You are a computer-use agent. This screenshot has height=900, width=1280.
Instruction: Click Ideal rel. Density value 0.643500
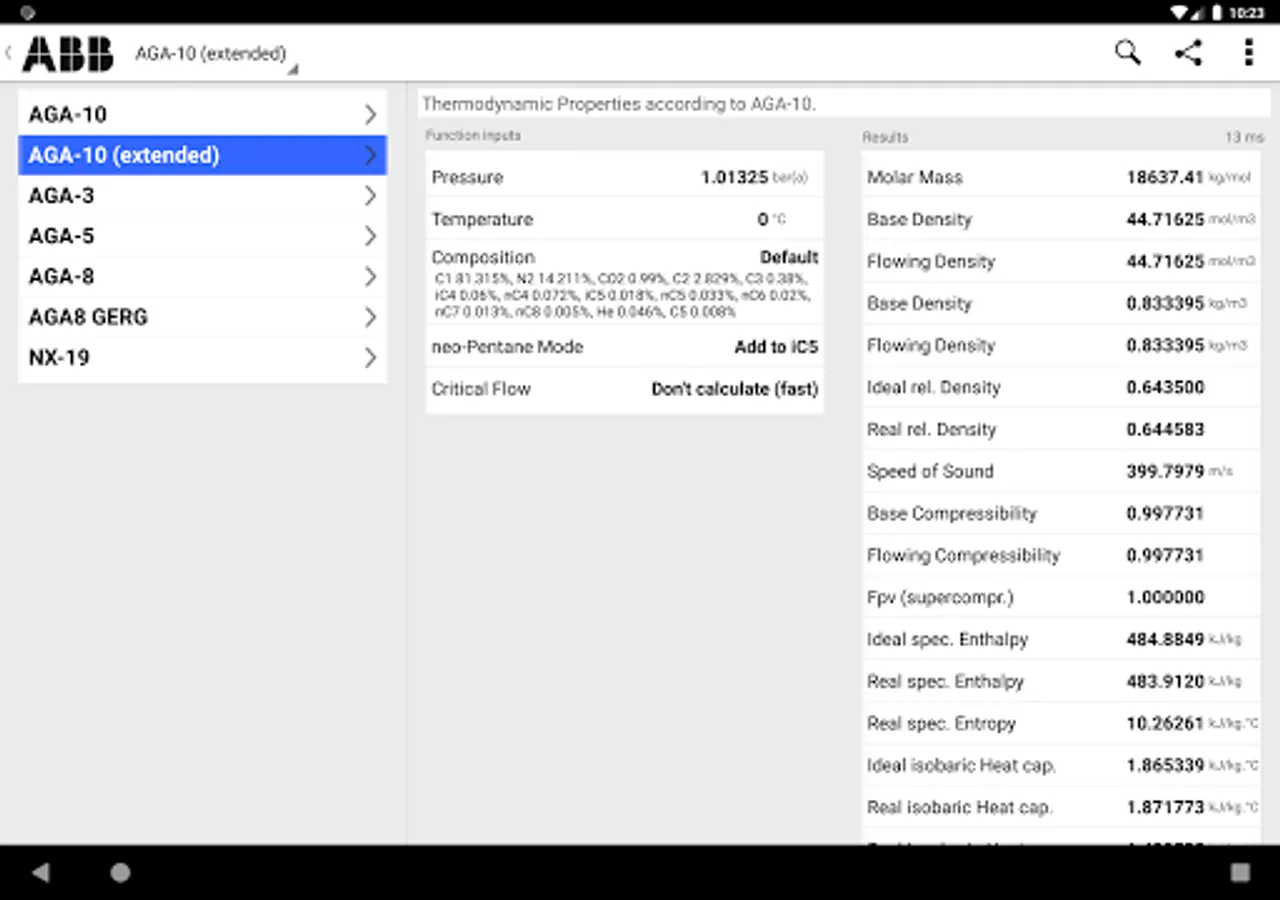tap(1165, 387)
